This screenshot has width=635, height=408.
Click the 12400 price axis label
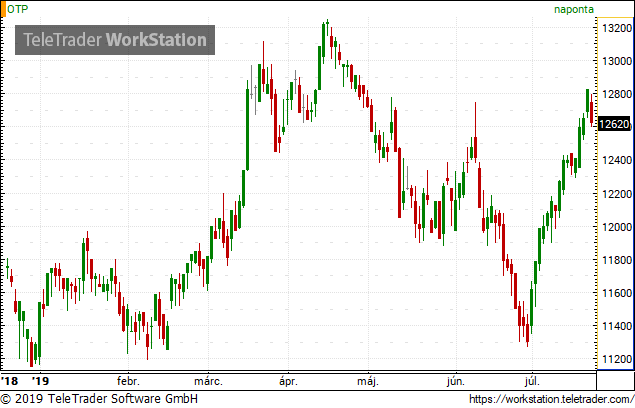[617, 160]
